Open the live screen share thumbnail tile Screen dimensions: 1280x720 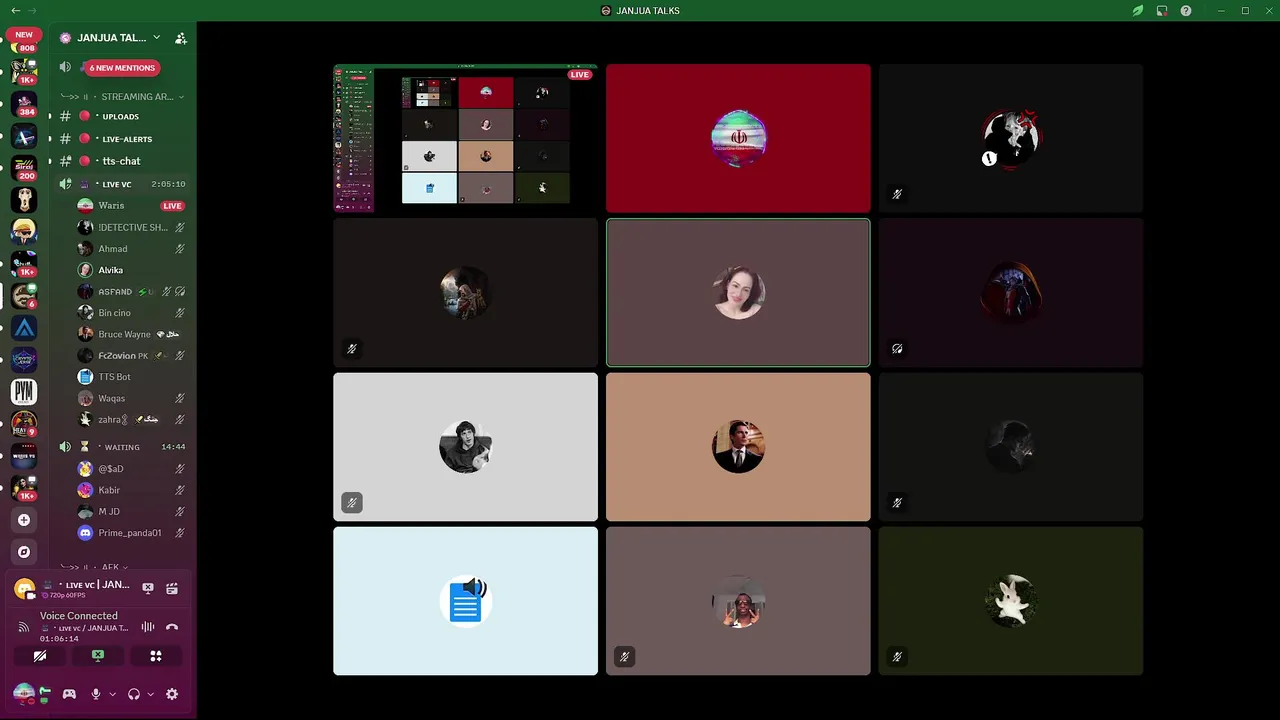tap(465, 138)
